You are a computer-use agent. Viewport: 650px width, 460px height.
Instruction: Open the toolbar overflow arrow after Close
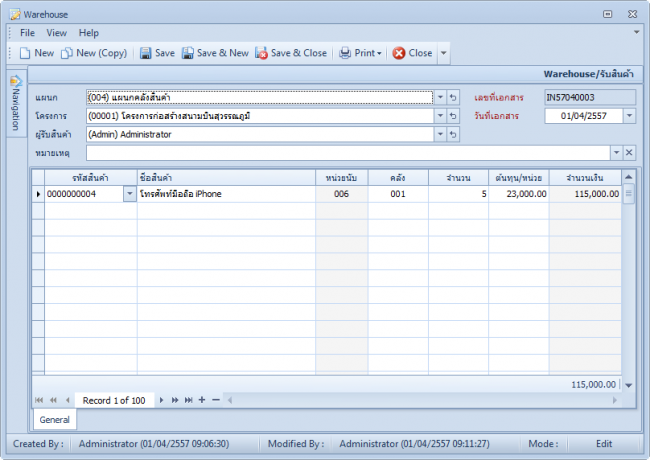click(444, 53)
